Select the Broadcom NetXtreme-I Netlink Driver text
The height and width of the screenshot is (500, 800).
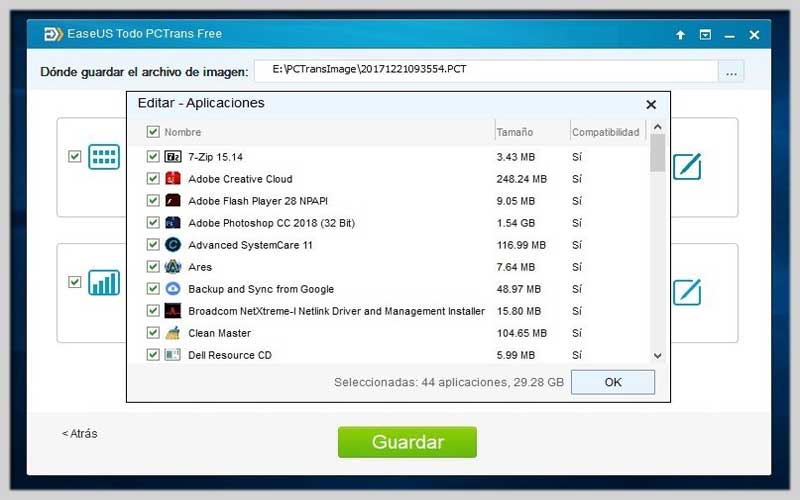pos(336,311)
